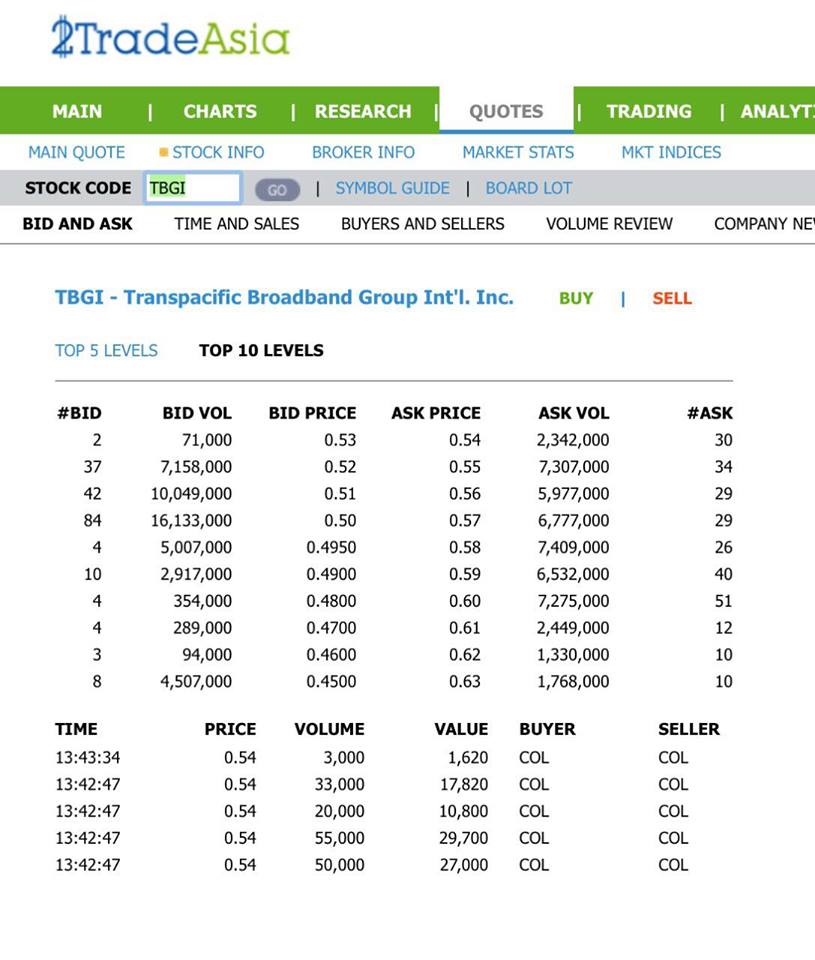Switch to TIME AND SALES tab
Screen dimensions: 815x960
pos(236,224)
